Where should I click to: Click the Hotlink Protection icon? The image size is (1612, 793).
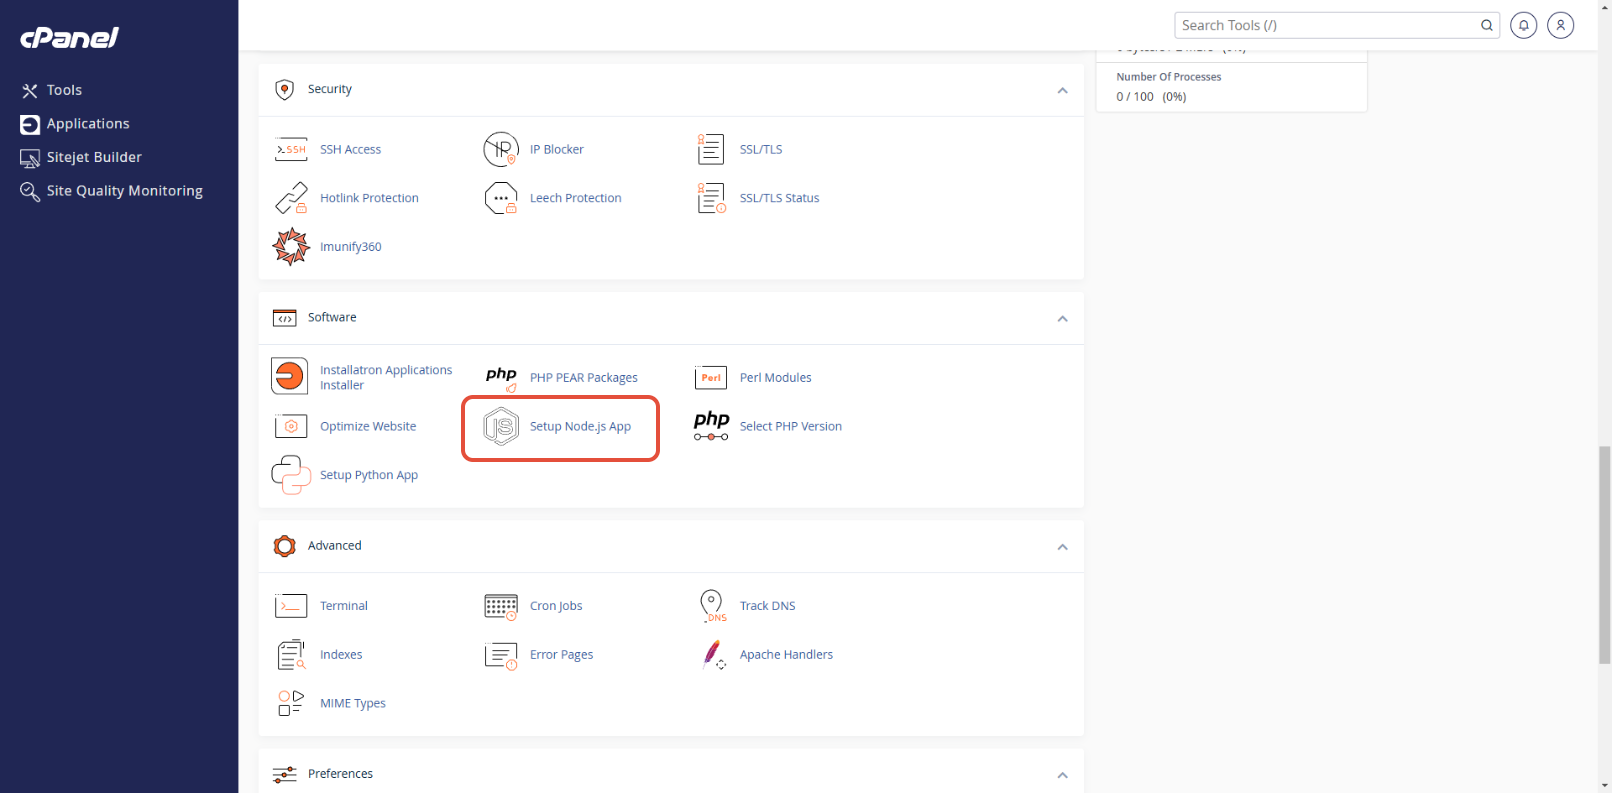tap(291, 198)
